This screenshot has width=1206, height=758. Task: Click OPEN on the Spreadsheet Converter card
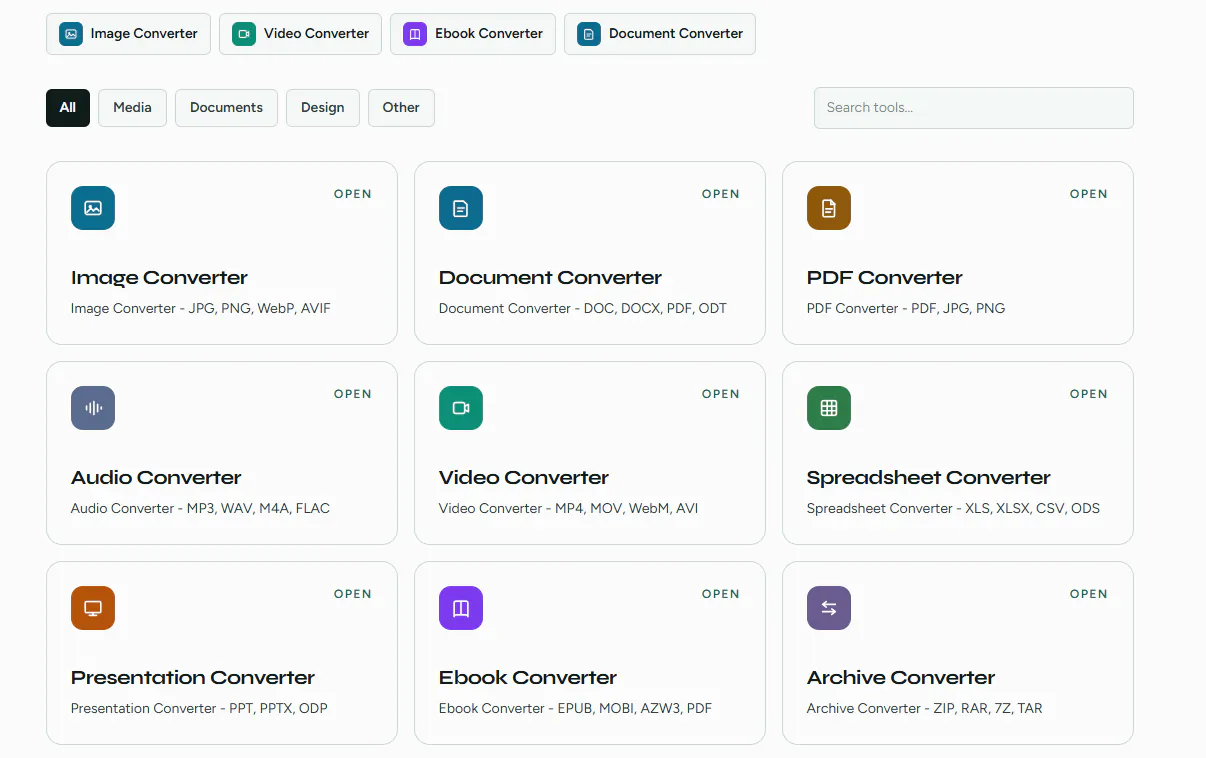(x=1089, y=394)
